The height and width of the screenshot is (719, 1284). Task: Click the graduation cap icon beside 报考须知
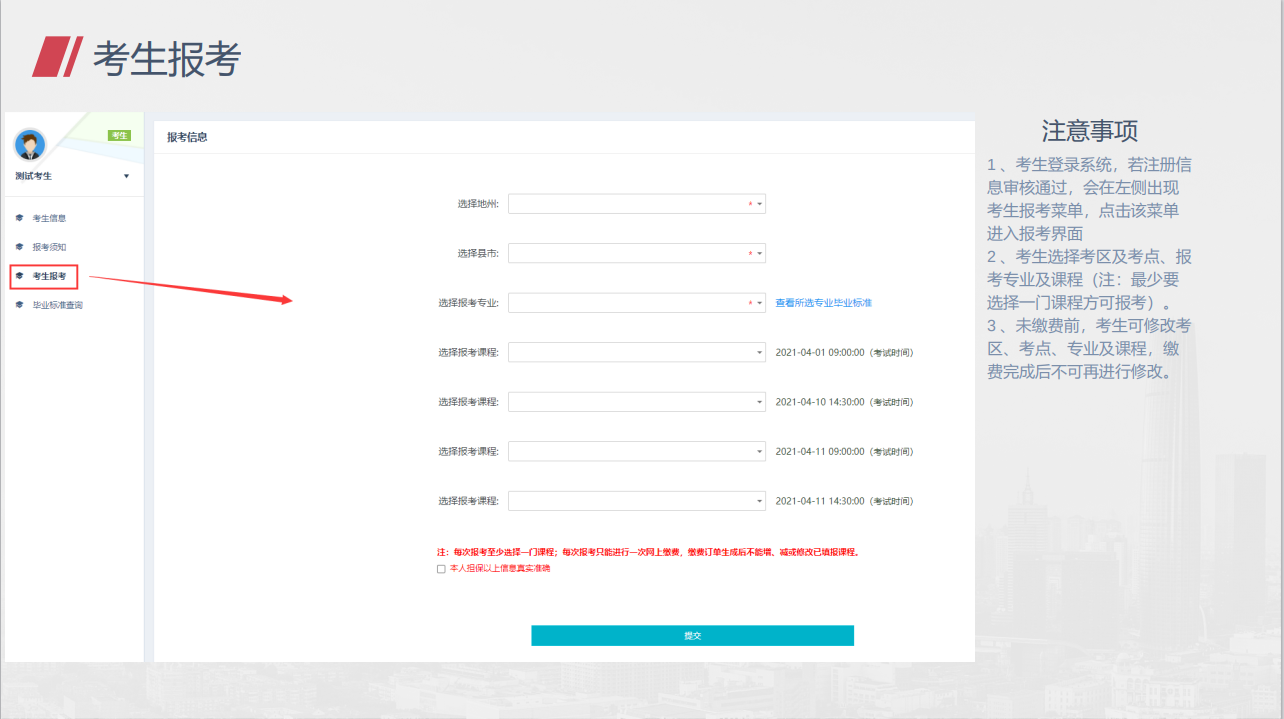pos(19,247)
